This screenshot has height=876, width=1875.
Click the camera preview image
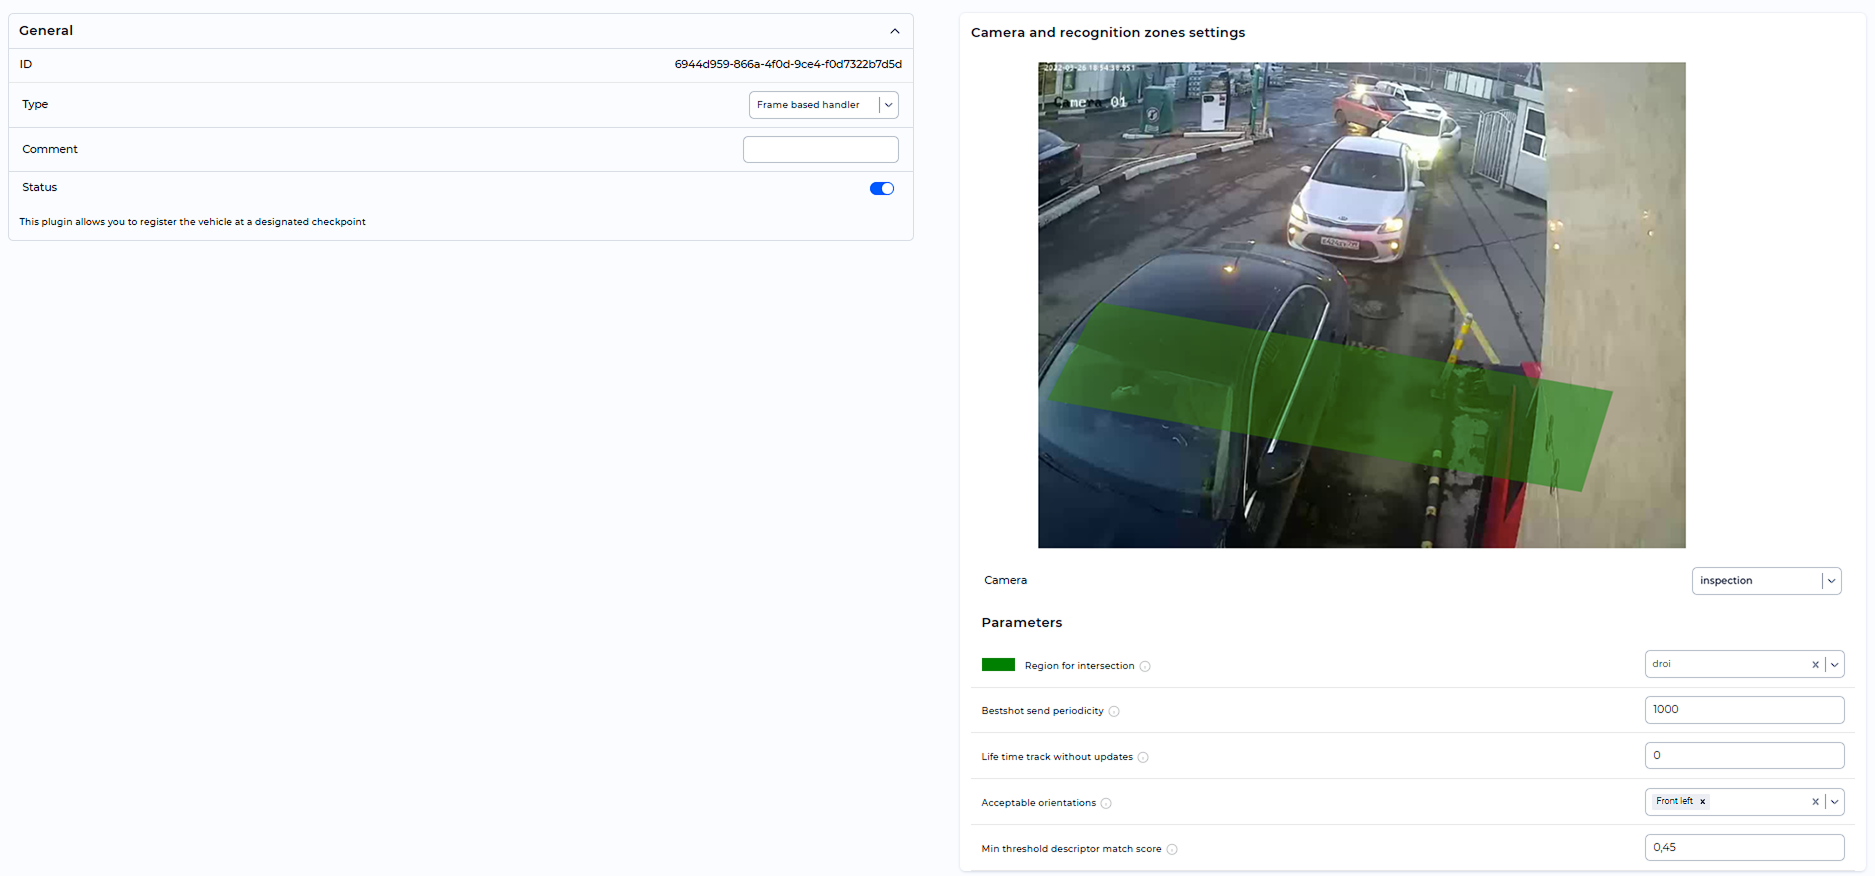coord(1361,305)
